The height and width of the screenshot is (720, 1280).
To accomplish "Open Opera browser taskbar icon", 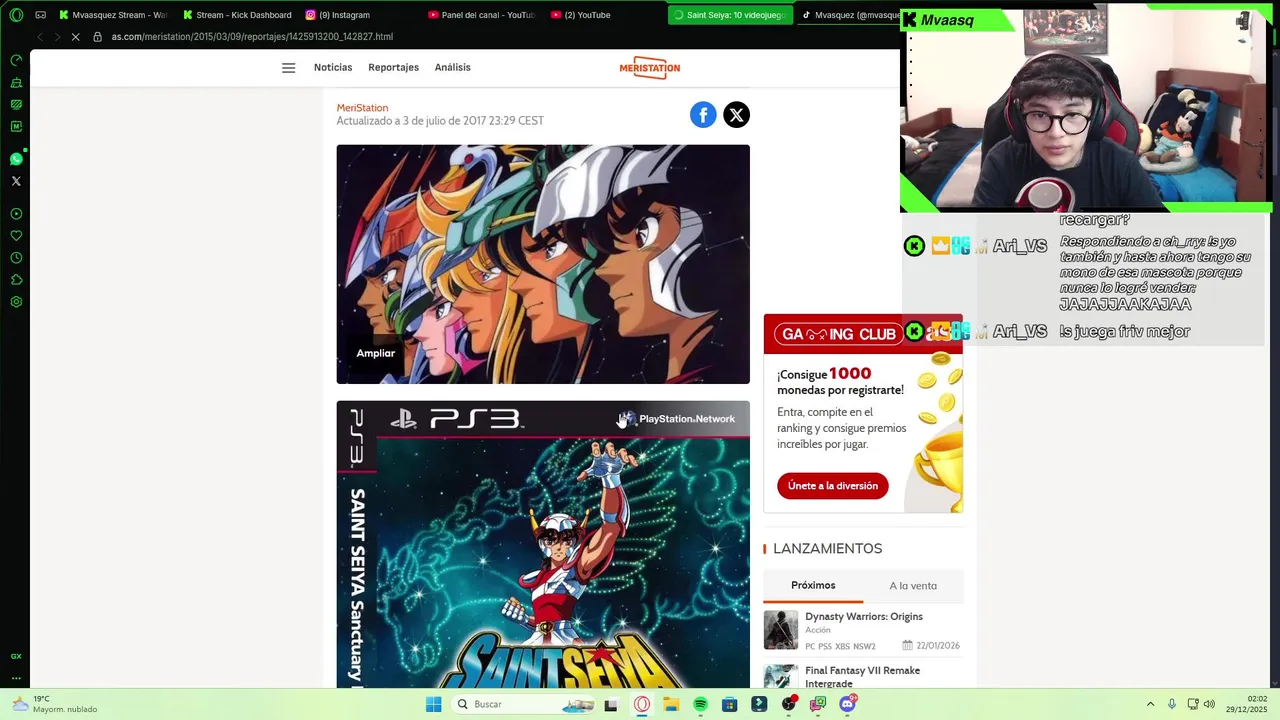I will [x=642, y=704].
